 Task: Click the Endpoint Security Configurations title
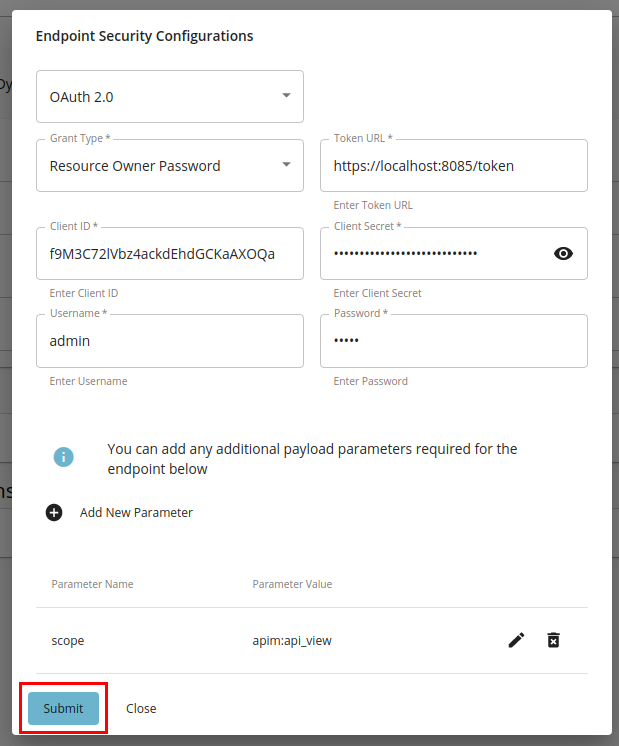coord(144,36)
